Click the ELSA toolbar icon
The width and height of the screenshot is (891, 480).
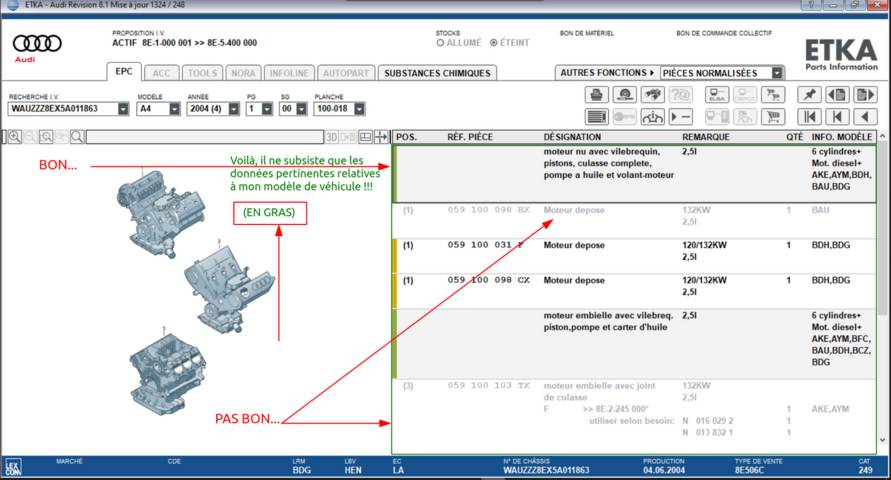(717, 95)
